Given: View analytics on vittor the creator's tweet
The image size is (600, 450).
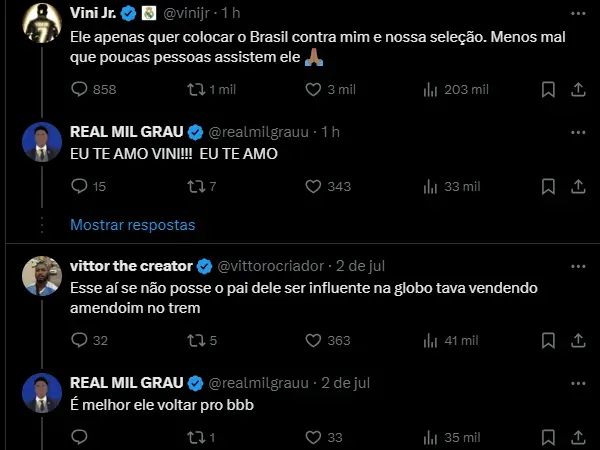Looking at the screenshot, I should point(431,341).
